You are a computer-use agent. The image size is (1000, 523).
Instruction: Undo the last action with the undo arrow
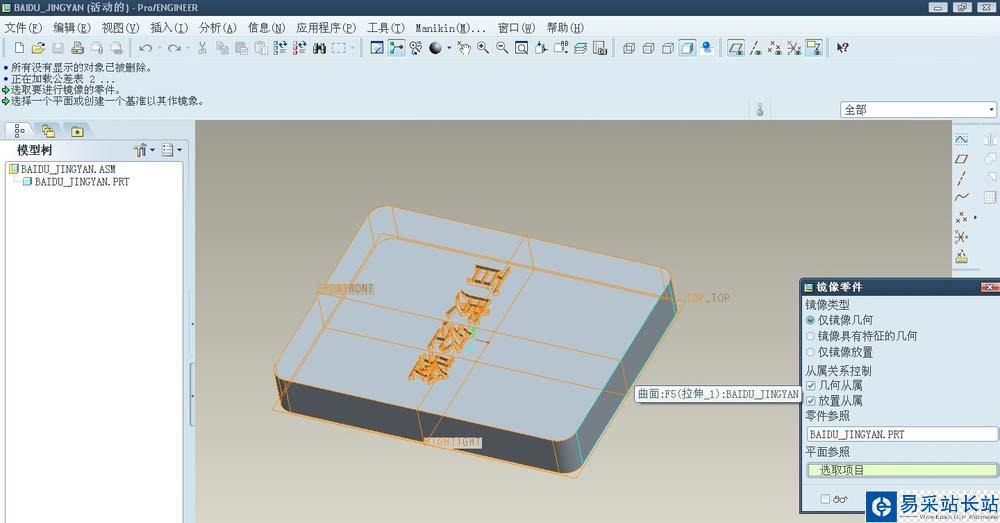tap(145, 48)
